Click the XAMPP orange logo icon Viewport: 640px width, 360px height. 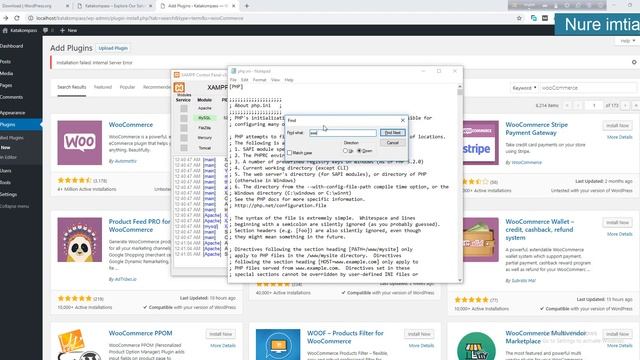(x=179, y=87)
